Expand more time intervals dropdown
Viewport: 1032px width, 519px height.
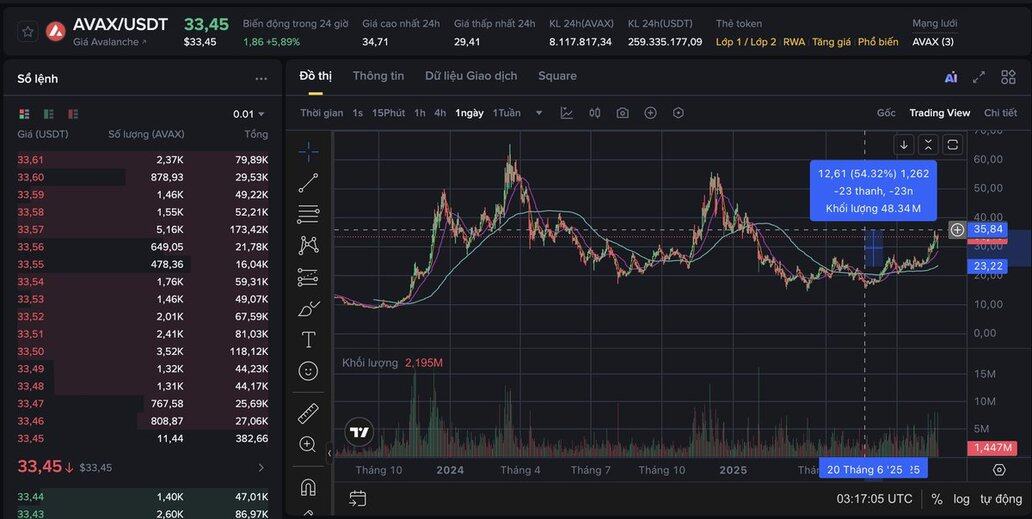pos(539,113)
